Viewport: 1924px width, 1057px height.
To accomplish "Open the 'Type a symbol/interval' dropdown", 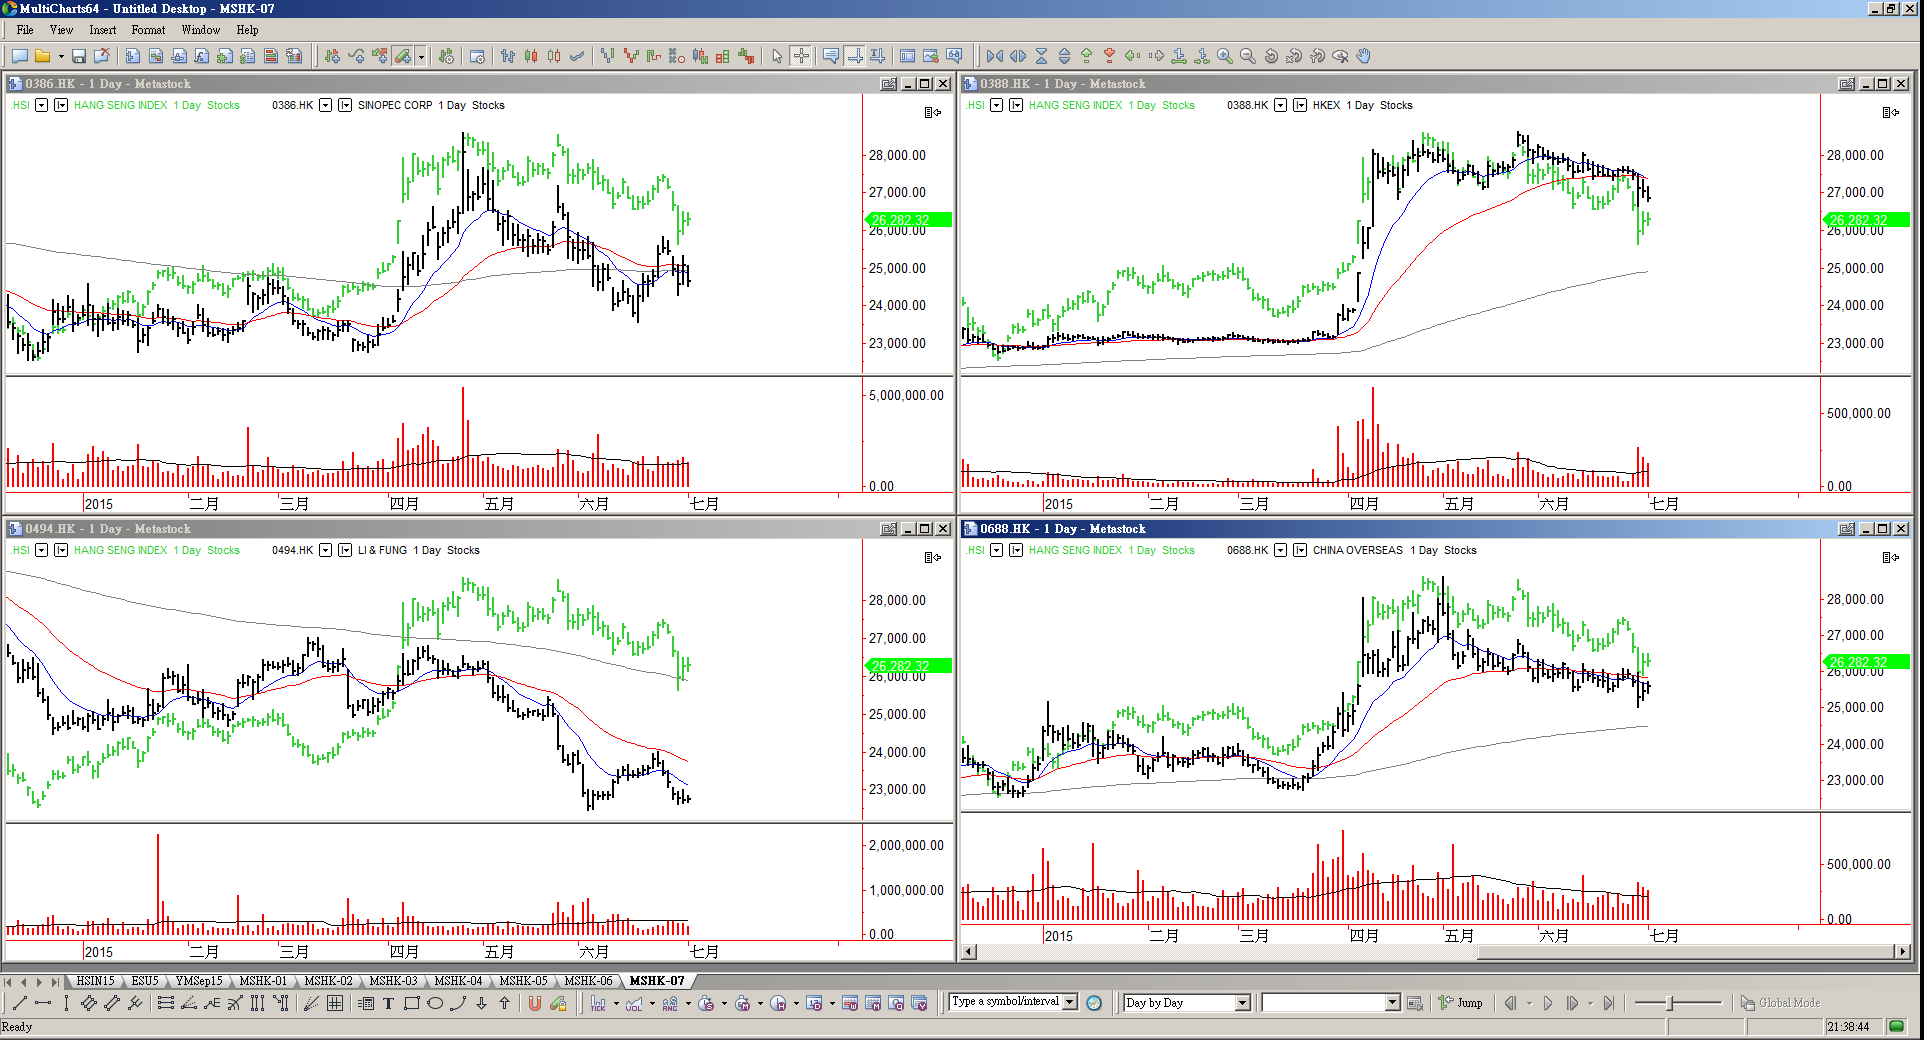I will (1070, 1002).
